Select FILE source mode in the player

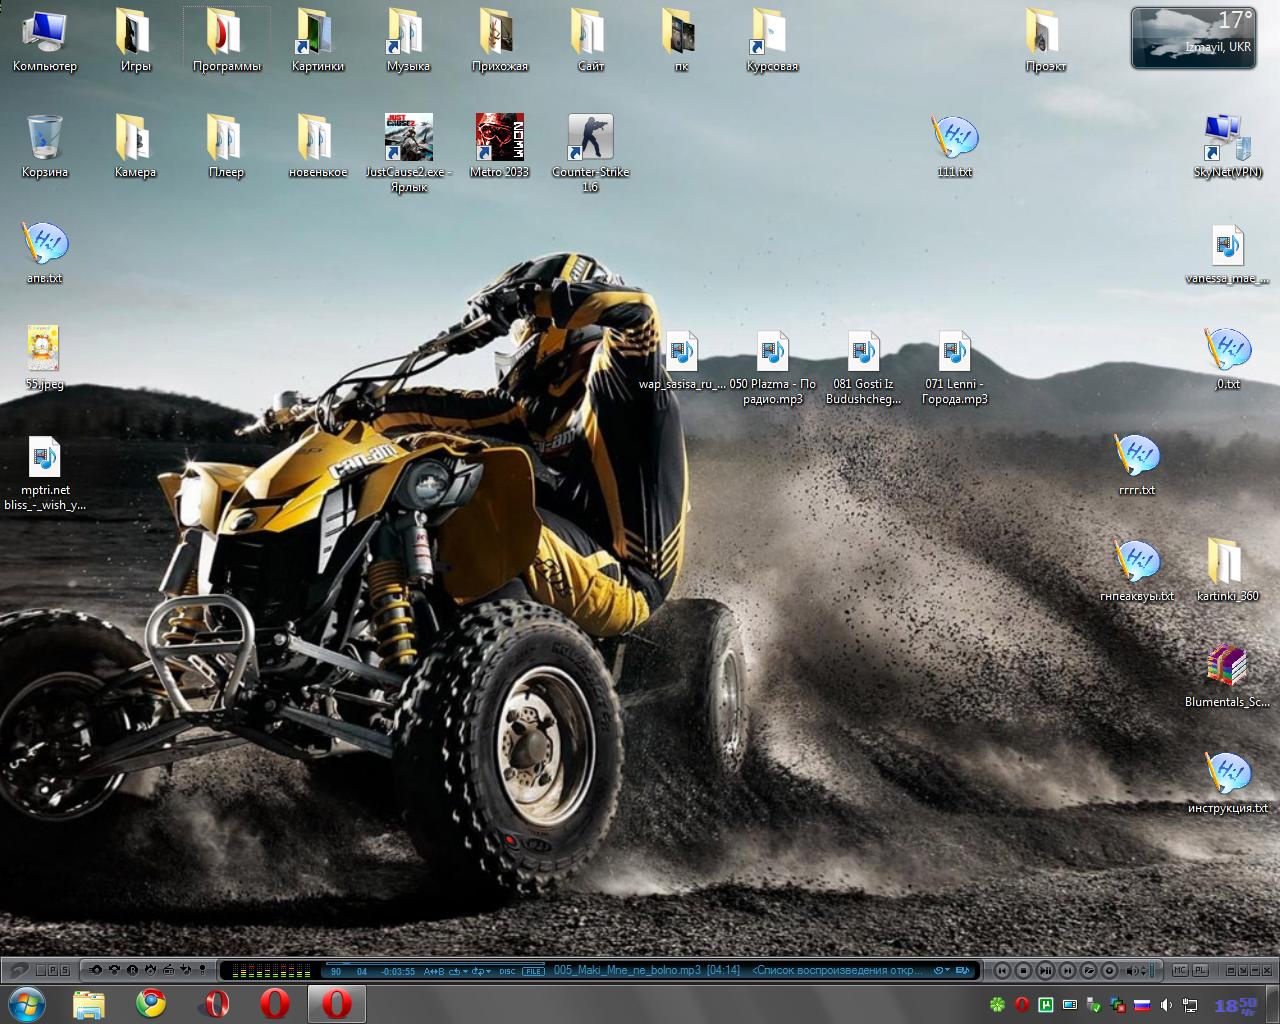534,971
